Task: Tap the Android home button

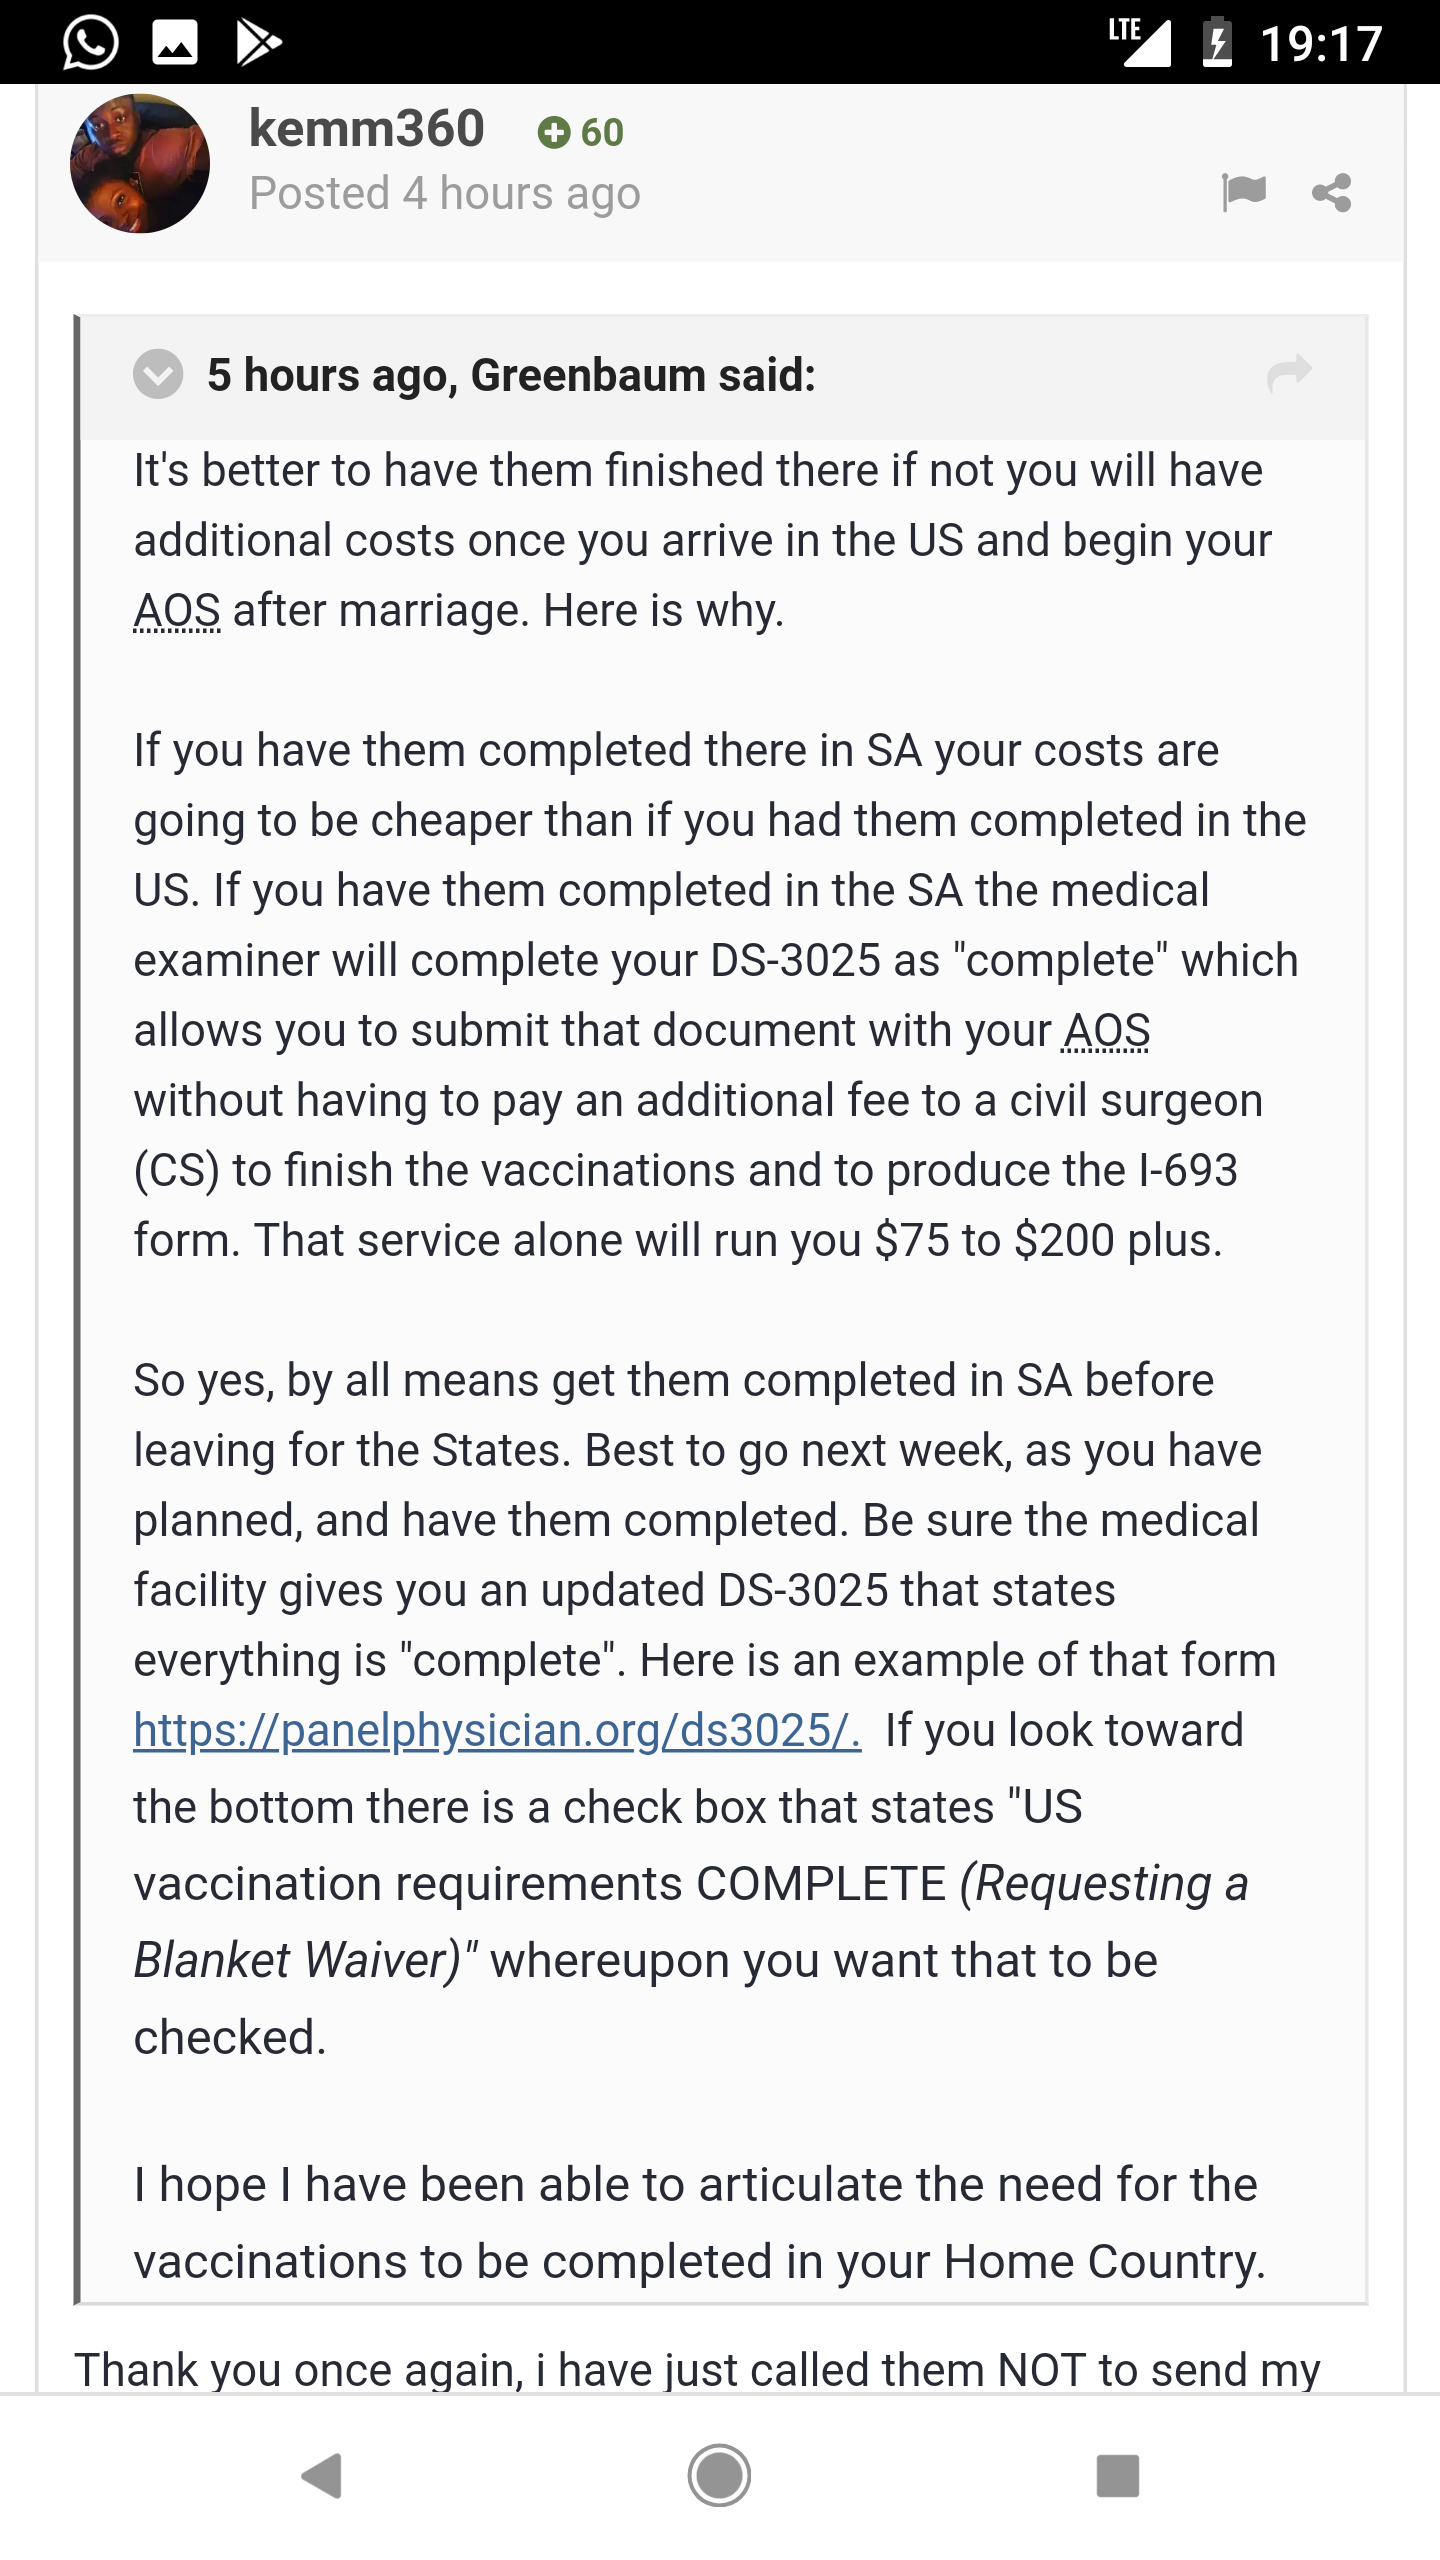Action: tap(719, 2476)
